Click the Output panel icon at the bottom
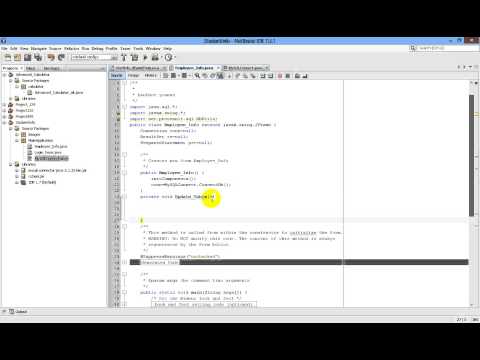This screenshot has width=480, height=360. [12, 311]
